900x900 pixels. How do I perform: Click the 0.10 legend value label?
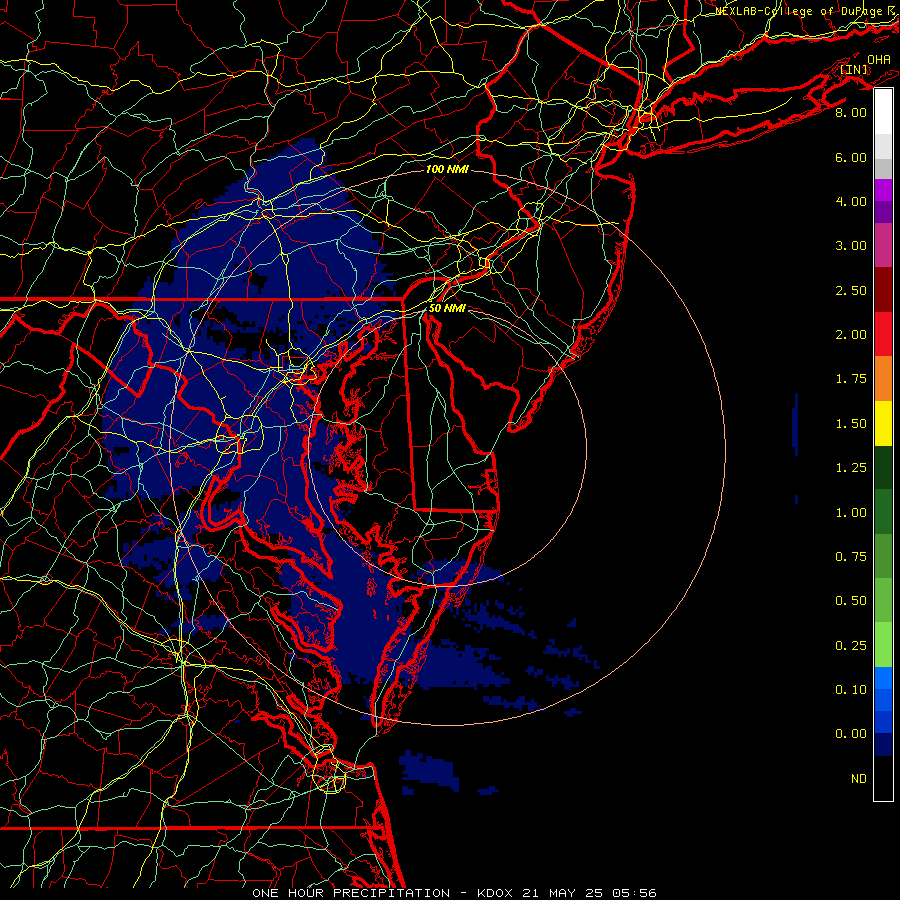[x=851, y=690]
